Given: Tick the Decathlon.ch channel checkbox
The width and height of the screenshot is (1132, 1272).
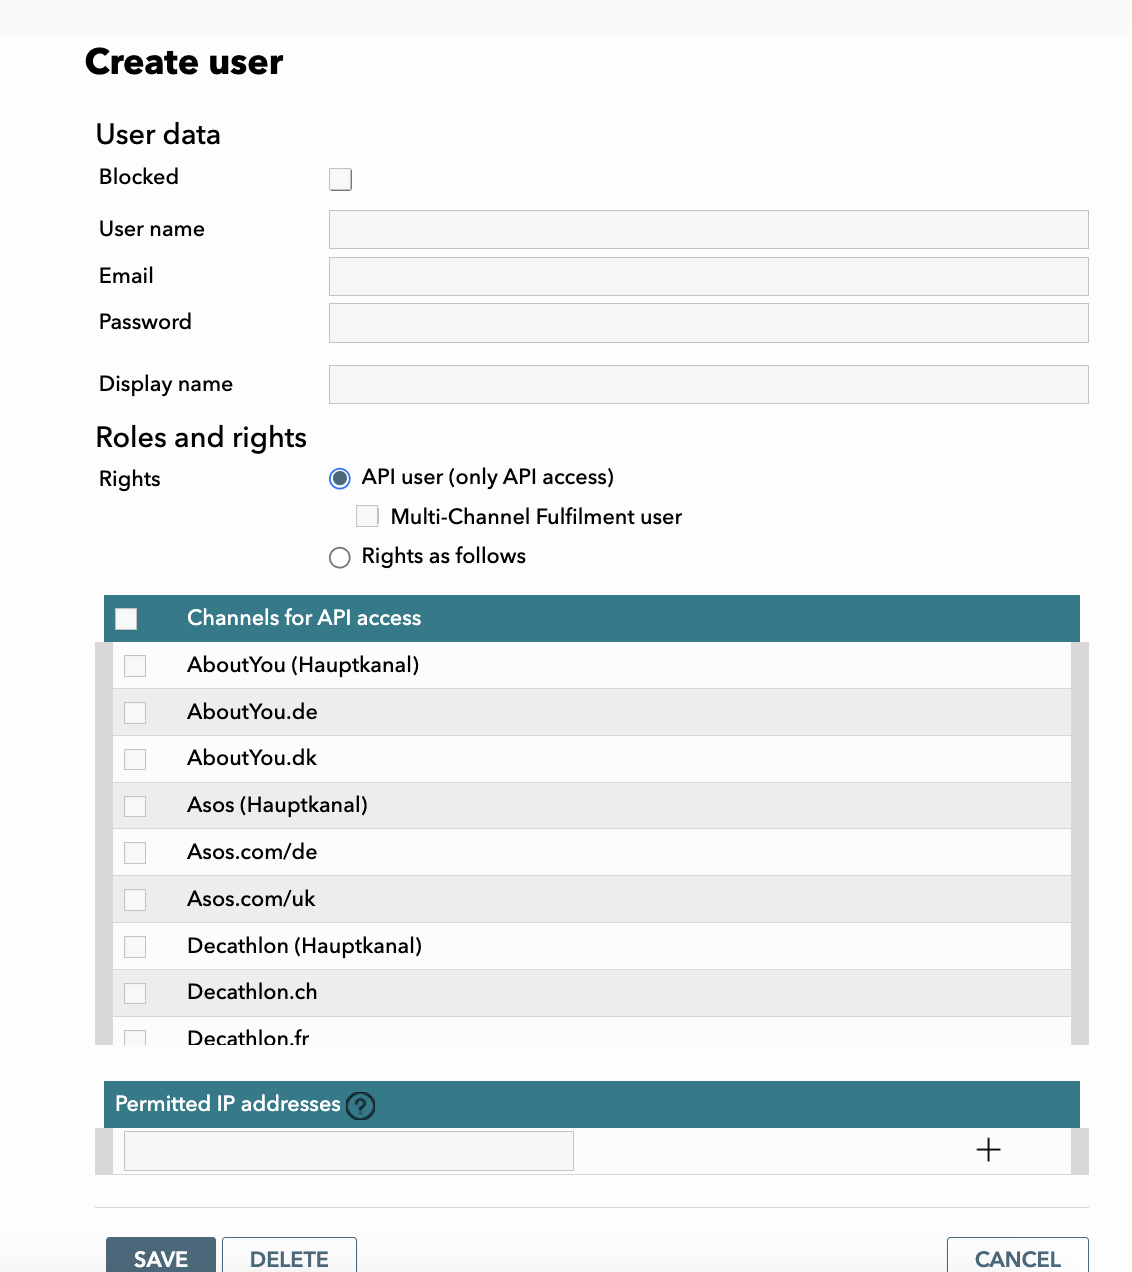Looking at the screenshot, I should [x=135, y=993].
